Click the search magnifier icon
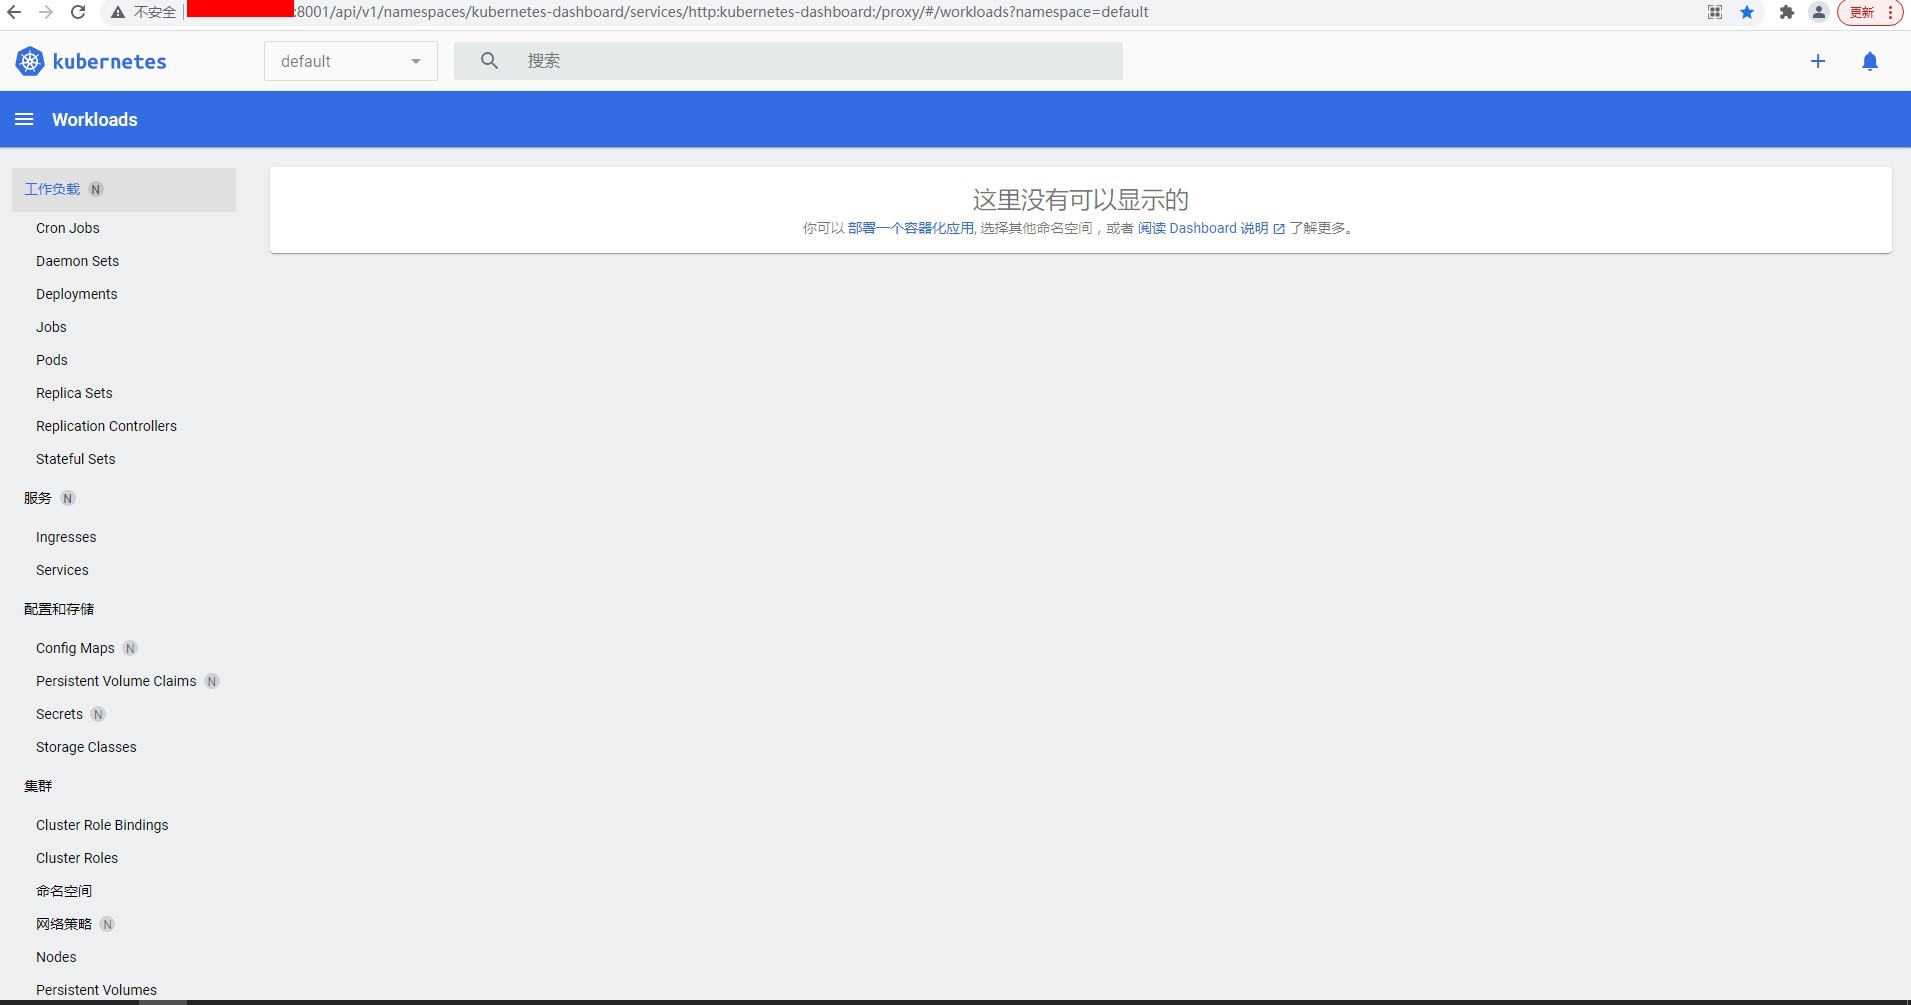Image resolution: width=1911 pixels, height=1005 pixels. coord(488,60)
